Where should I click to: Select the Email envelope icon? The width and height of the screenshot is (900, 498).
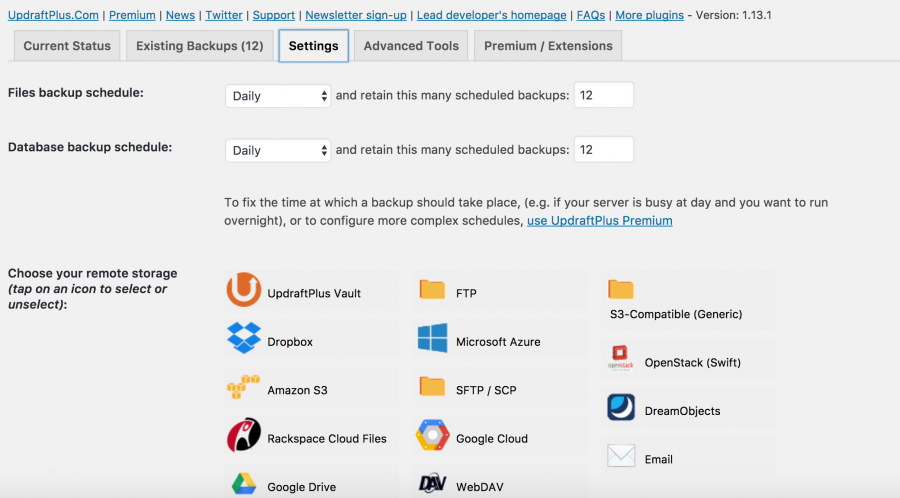click(x=621, y=456)
